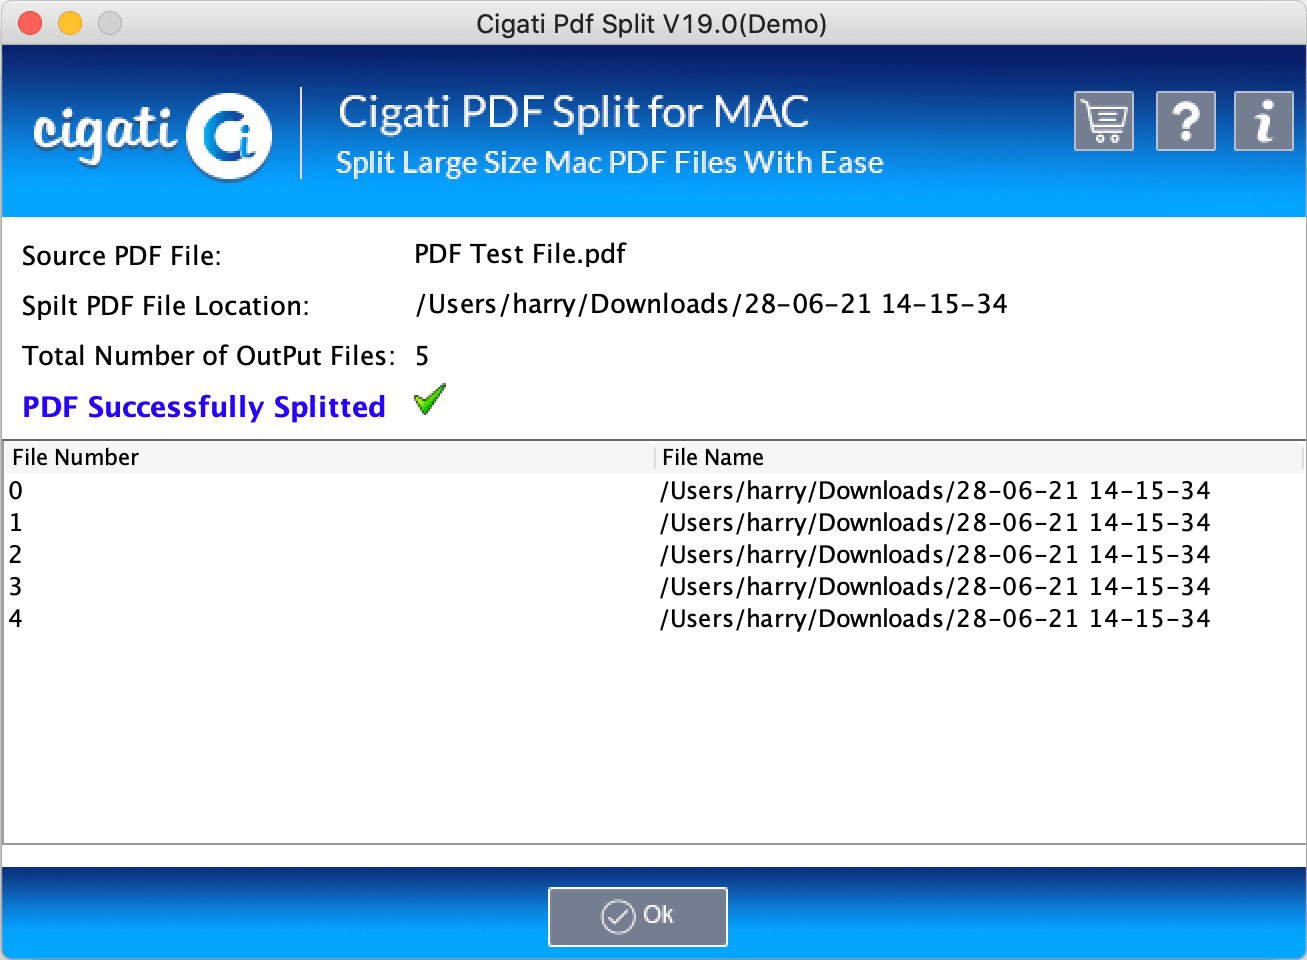
Task: Click the Spilt PDF File Location path value
Action: coord(711,304)
